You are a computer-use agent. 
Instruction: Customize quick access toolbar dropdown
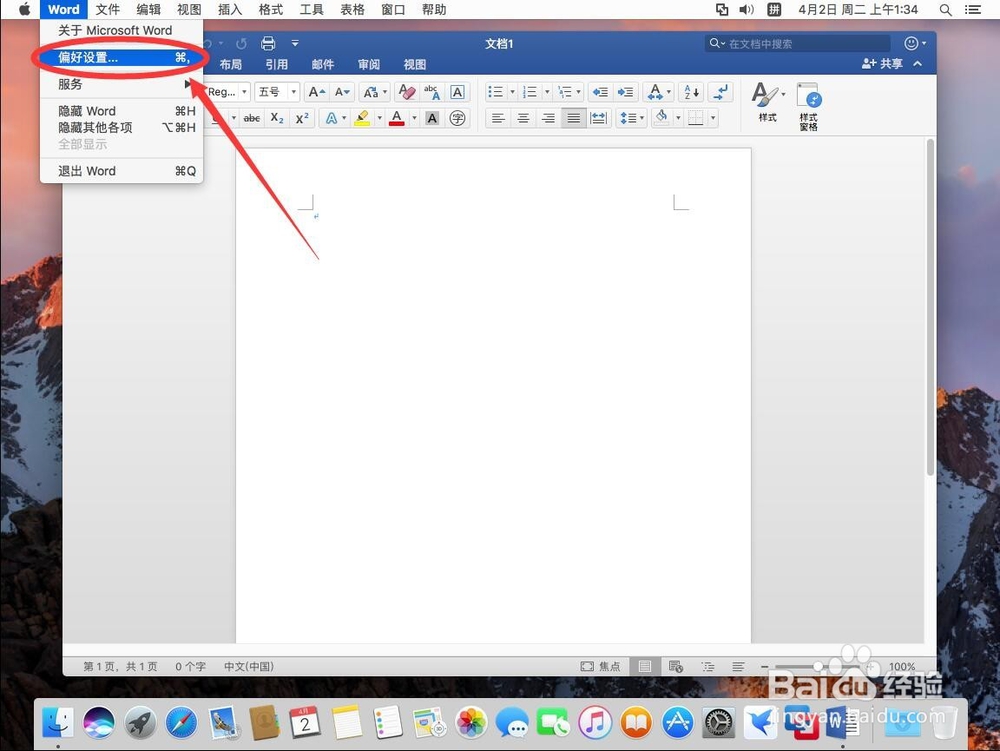point(295,43)
